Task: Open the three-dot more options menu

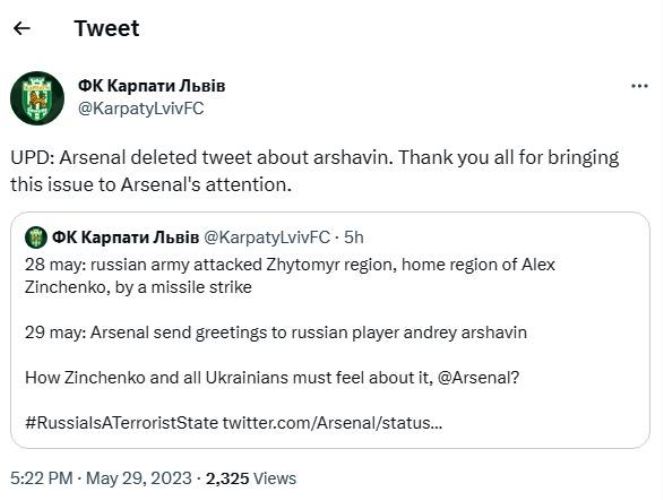Action: point(640,86)
